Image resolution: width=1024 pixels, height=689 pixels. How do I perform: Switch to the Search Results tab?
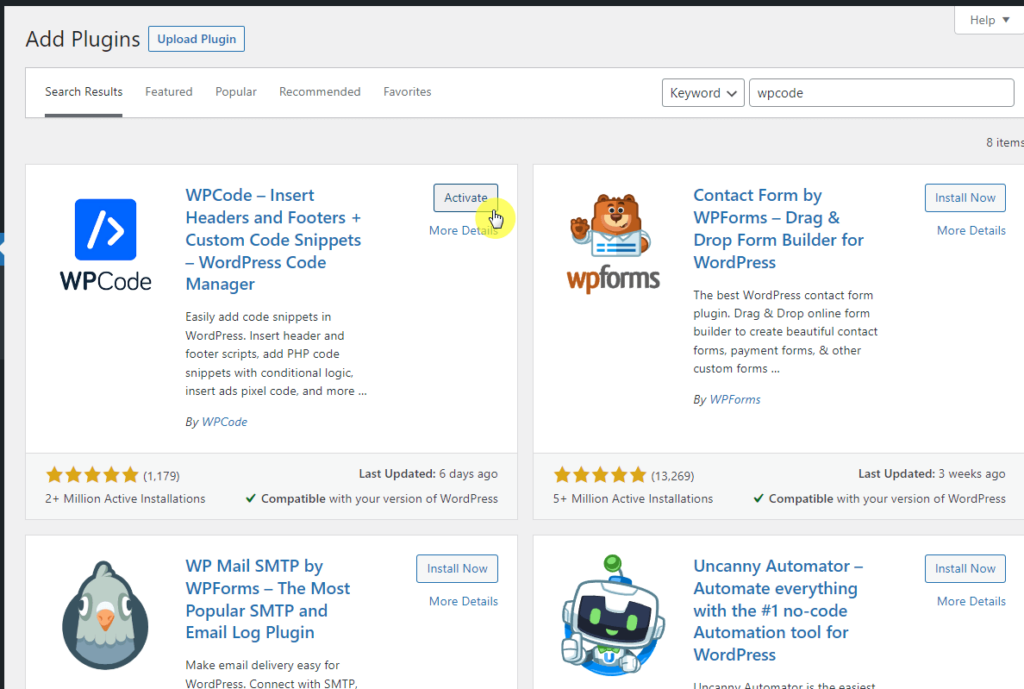(84, 92)
